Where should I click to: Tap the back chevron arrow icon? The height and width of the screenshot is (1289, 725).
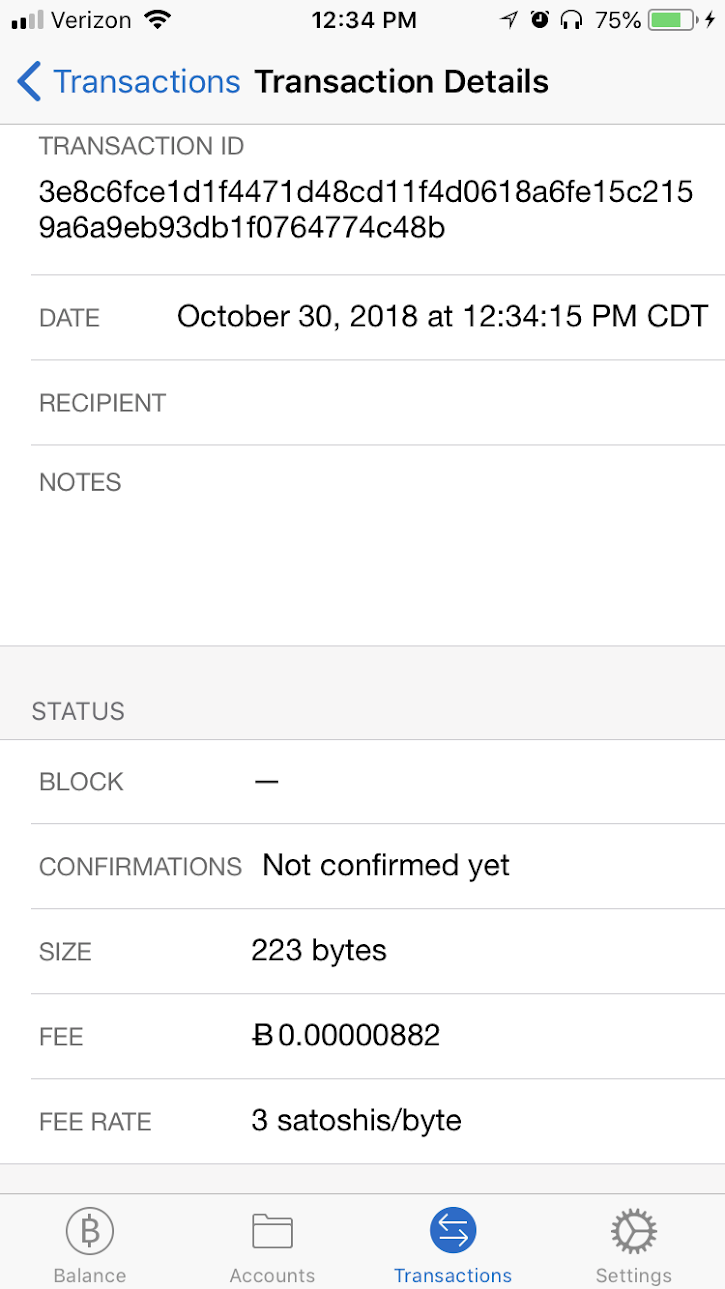coord(29,81)
